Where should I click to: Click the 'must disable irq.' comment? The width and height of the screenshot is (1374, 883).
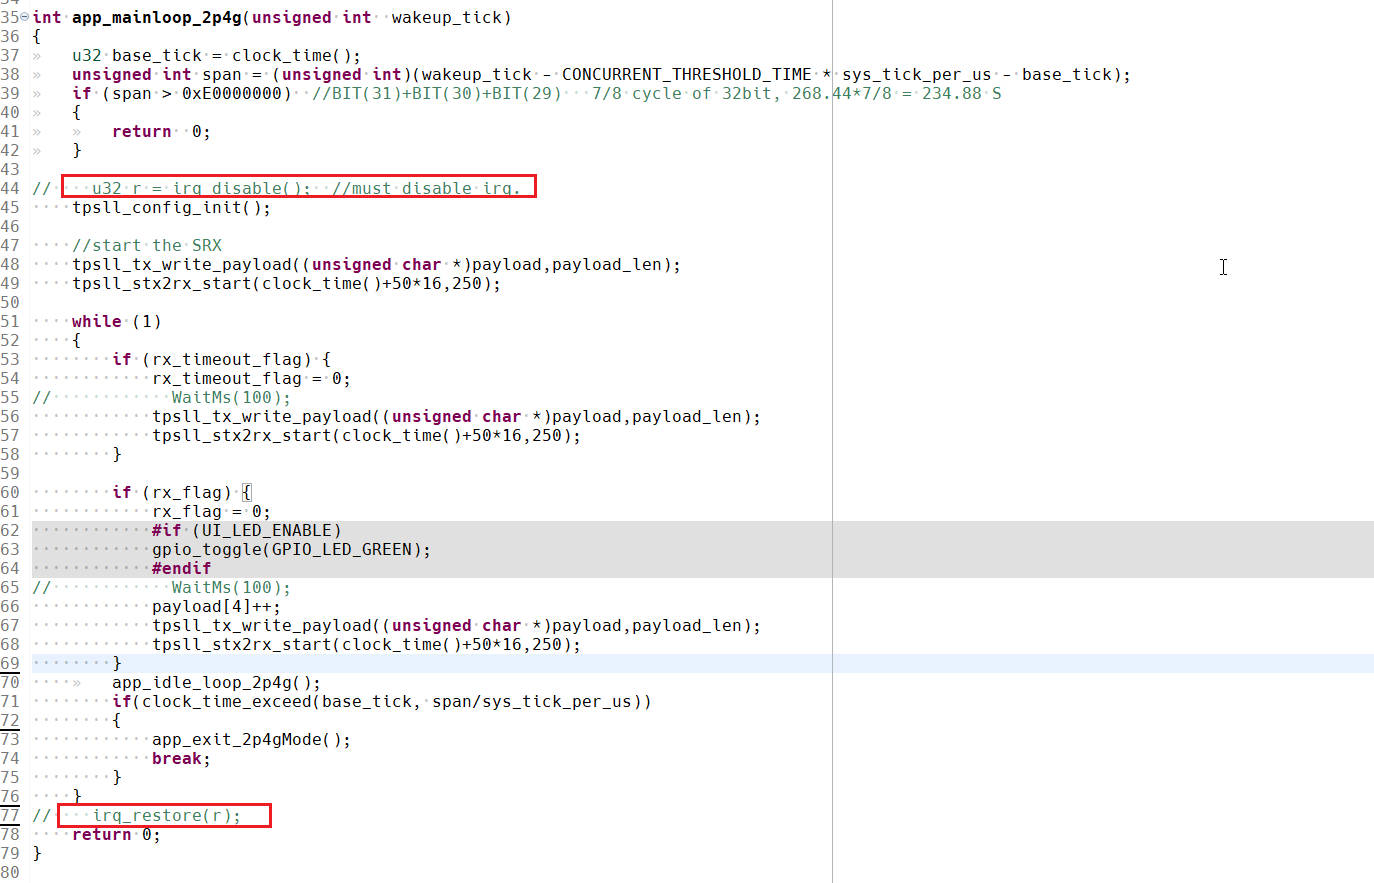point(426,189)
